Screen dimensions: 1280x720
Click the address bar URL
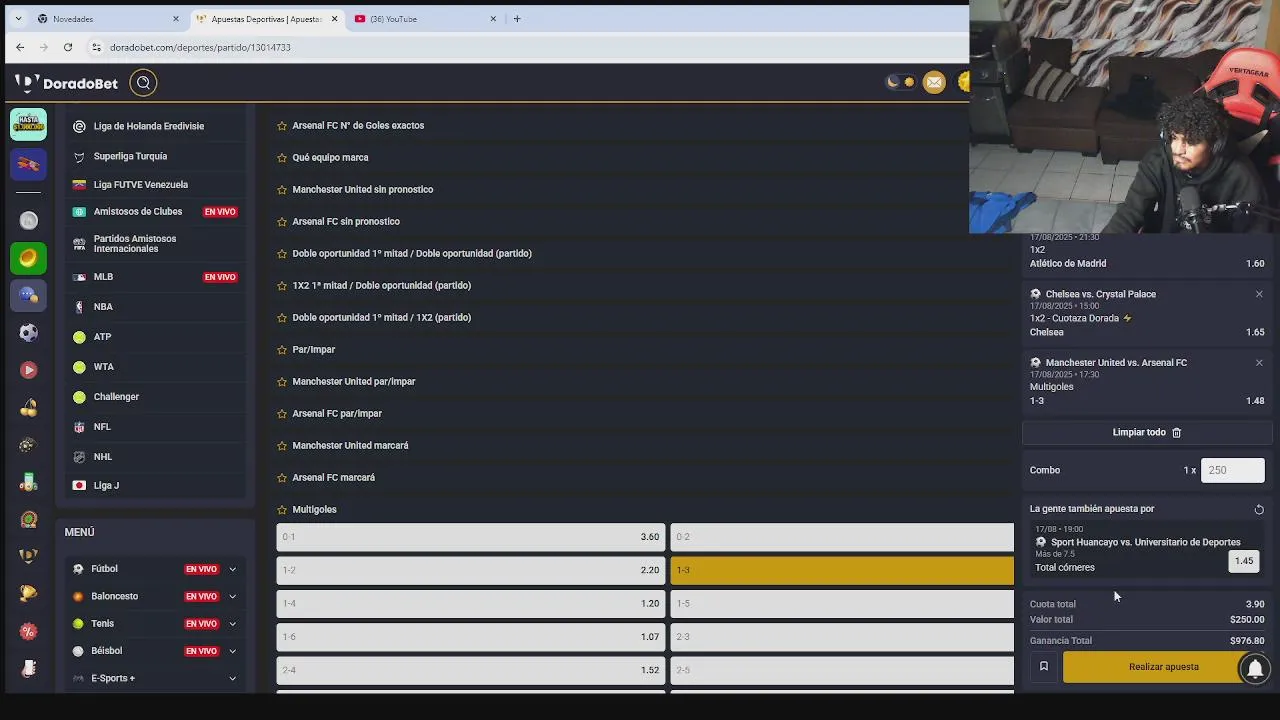[x=200, y=47]
